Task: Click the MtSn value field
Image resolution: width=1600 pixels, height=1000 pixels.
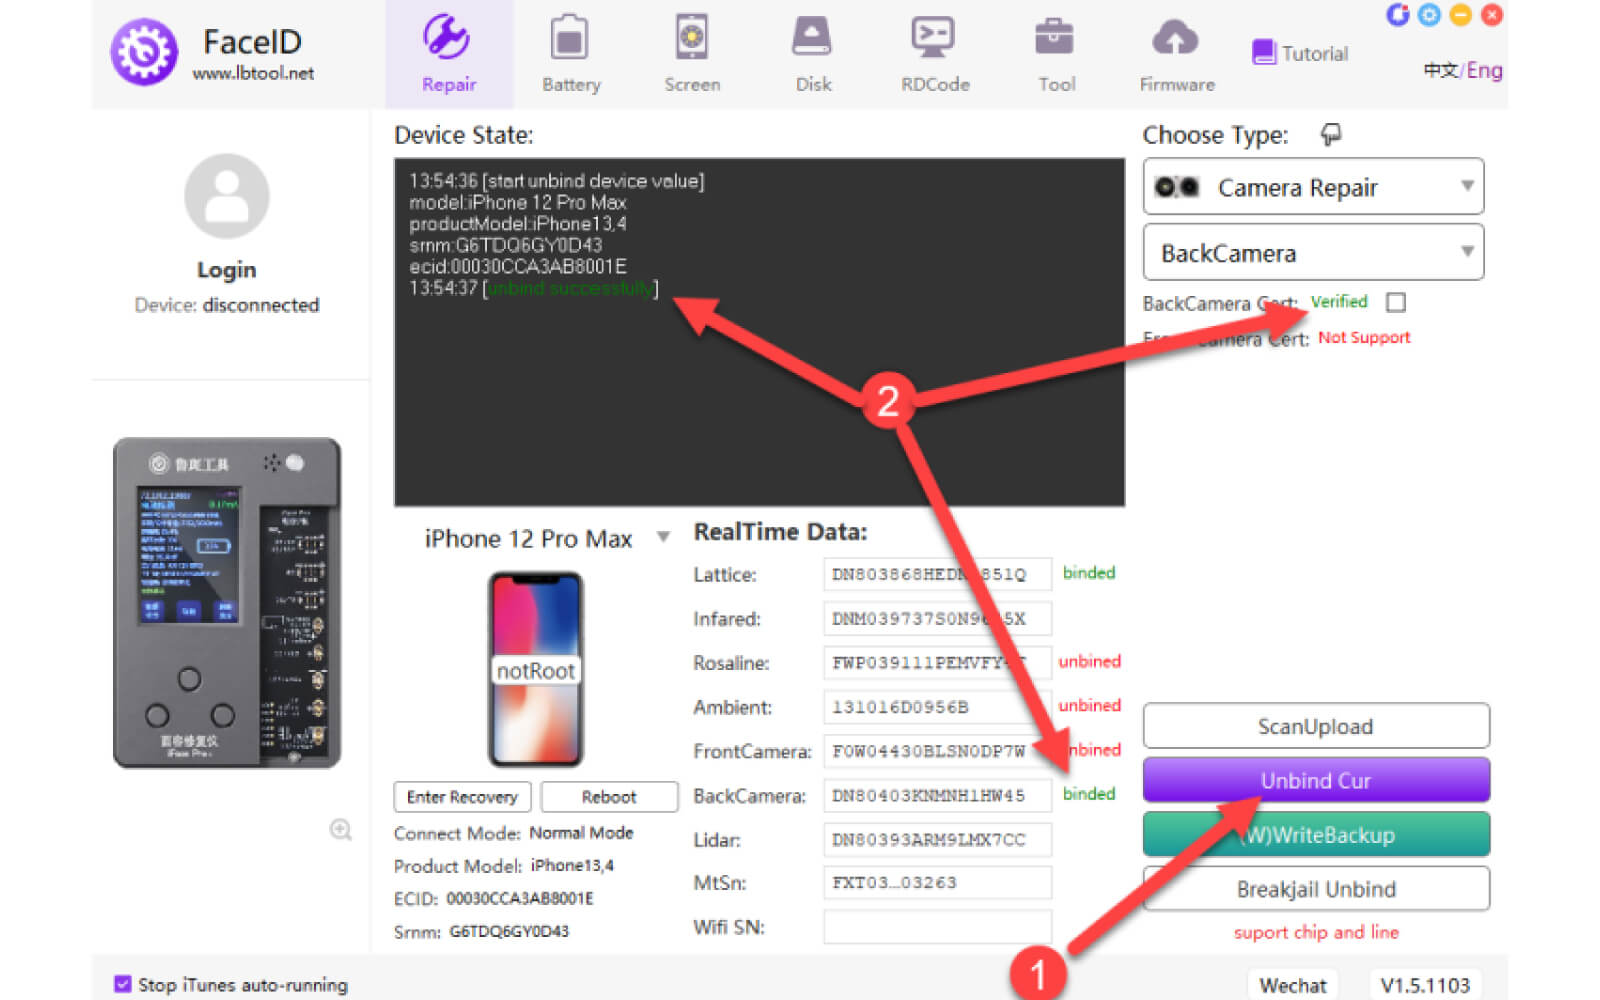Action: (938, 883)
